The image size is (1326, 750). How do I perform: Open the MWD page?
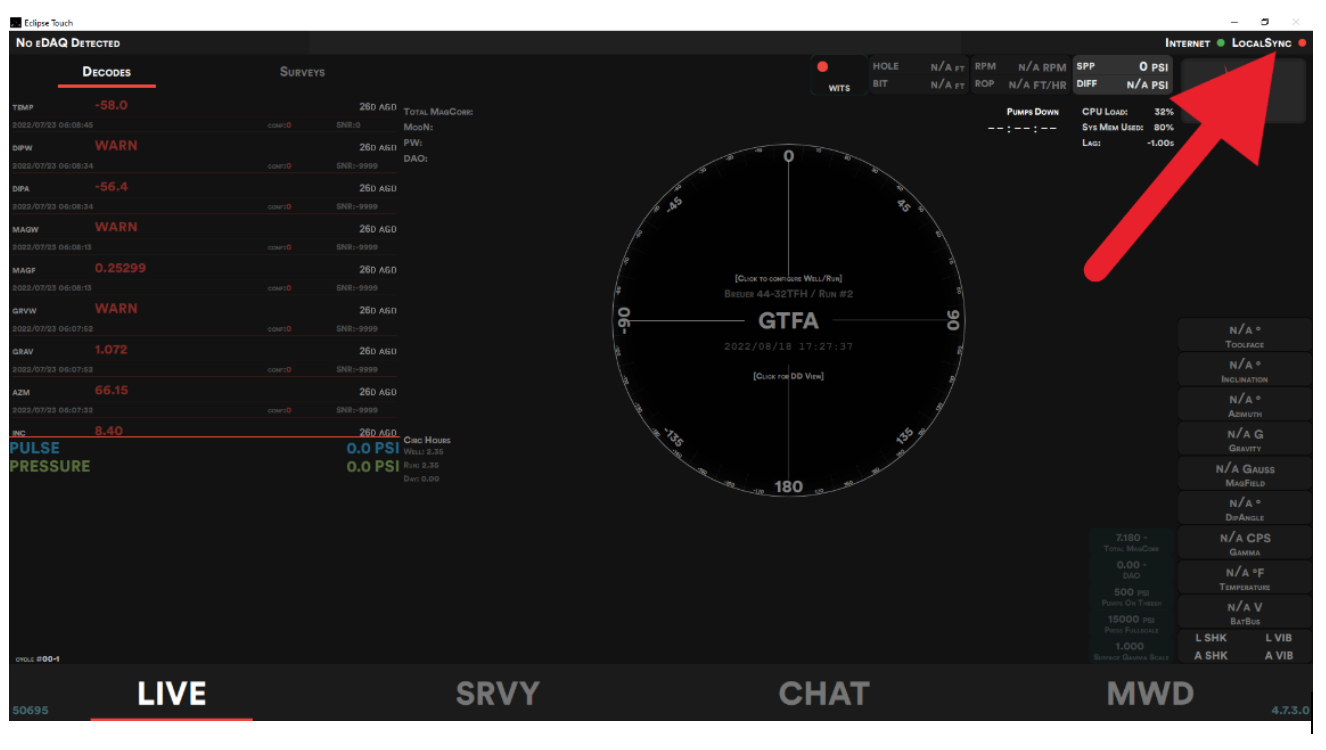pos(1150,694)
